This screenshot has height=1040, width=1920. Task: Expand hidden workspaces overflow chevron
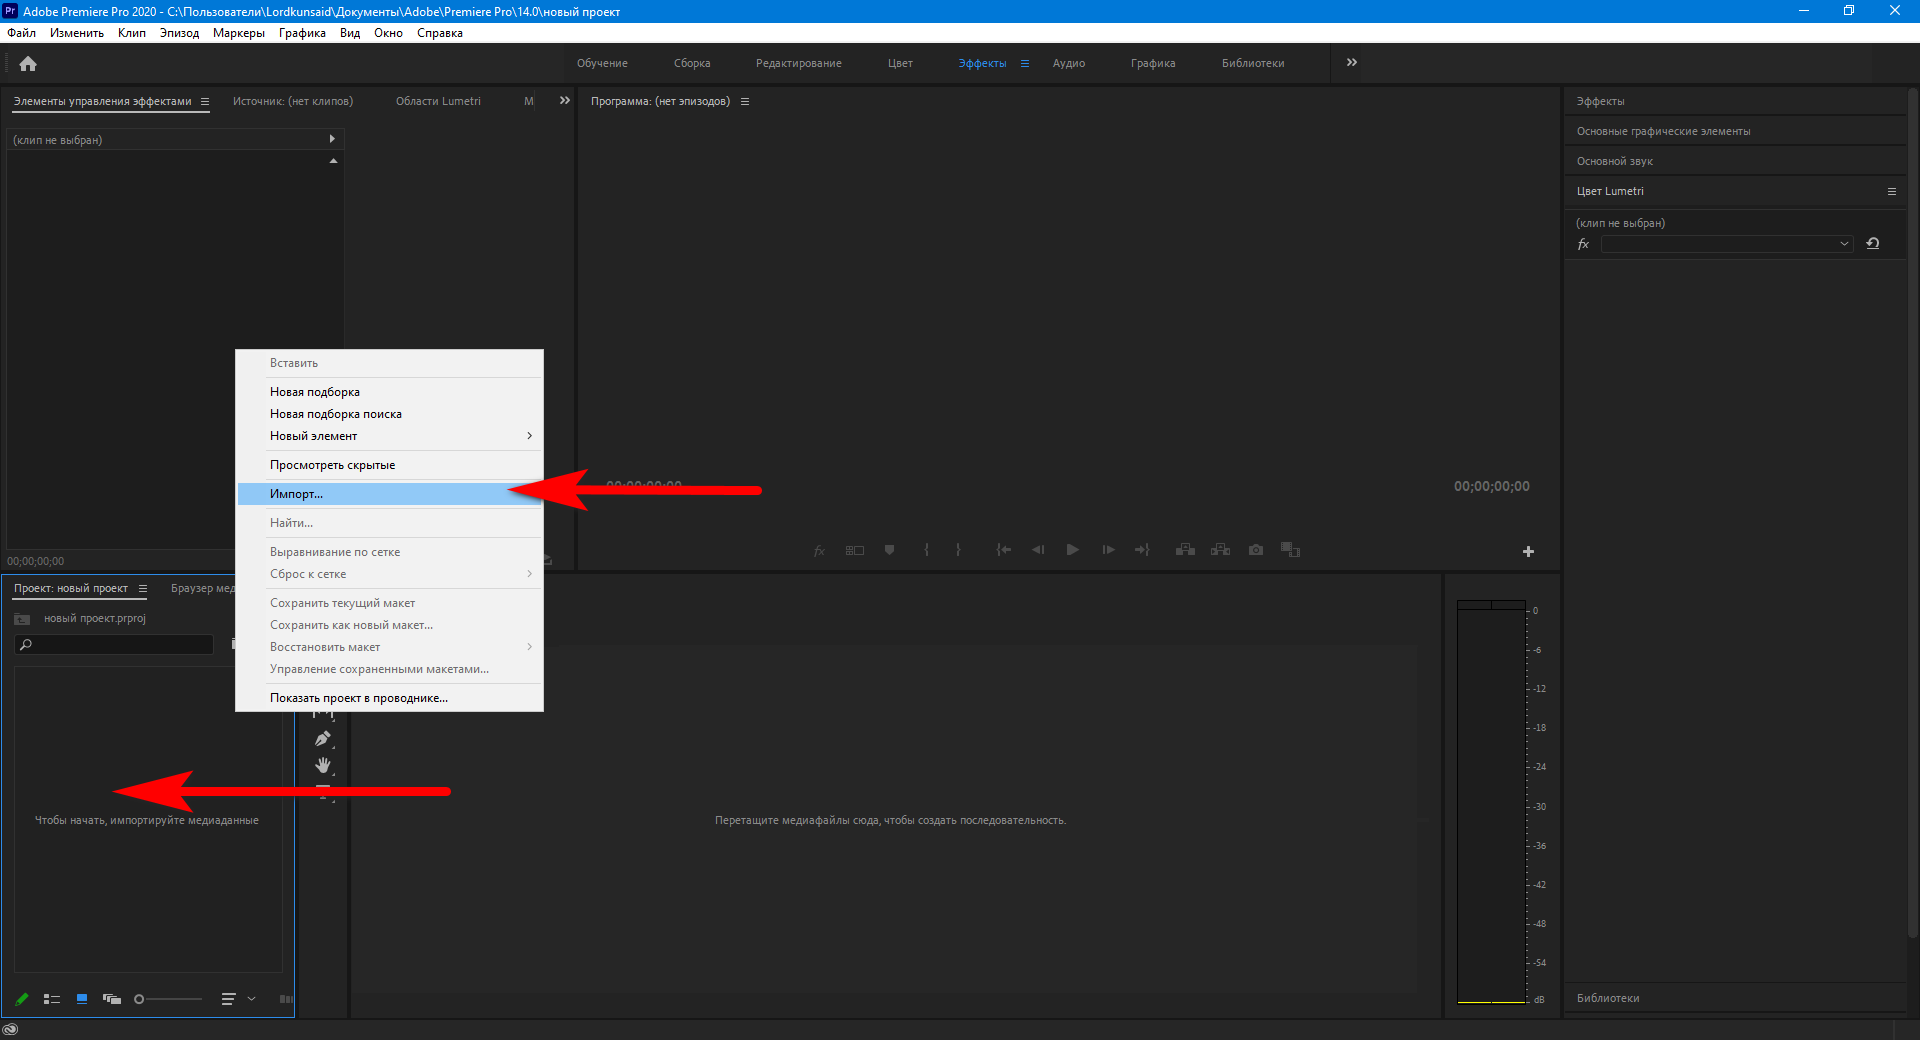[x=1352, y=63]
